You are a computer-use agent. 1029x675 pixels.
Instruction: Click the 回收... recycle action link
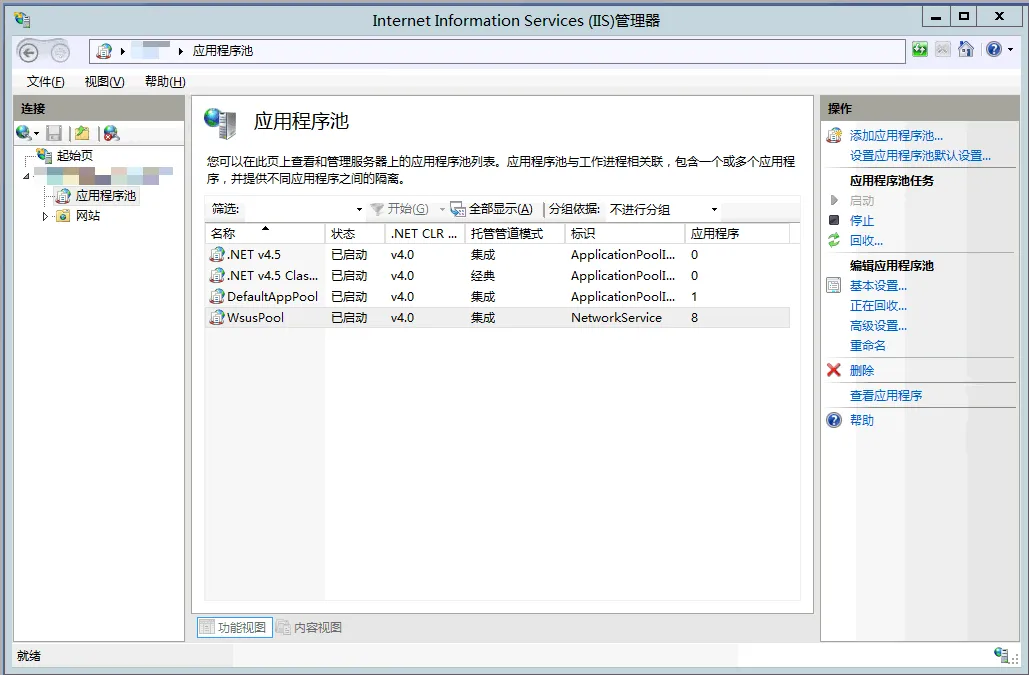866,240
